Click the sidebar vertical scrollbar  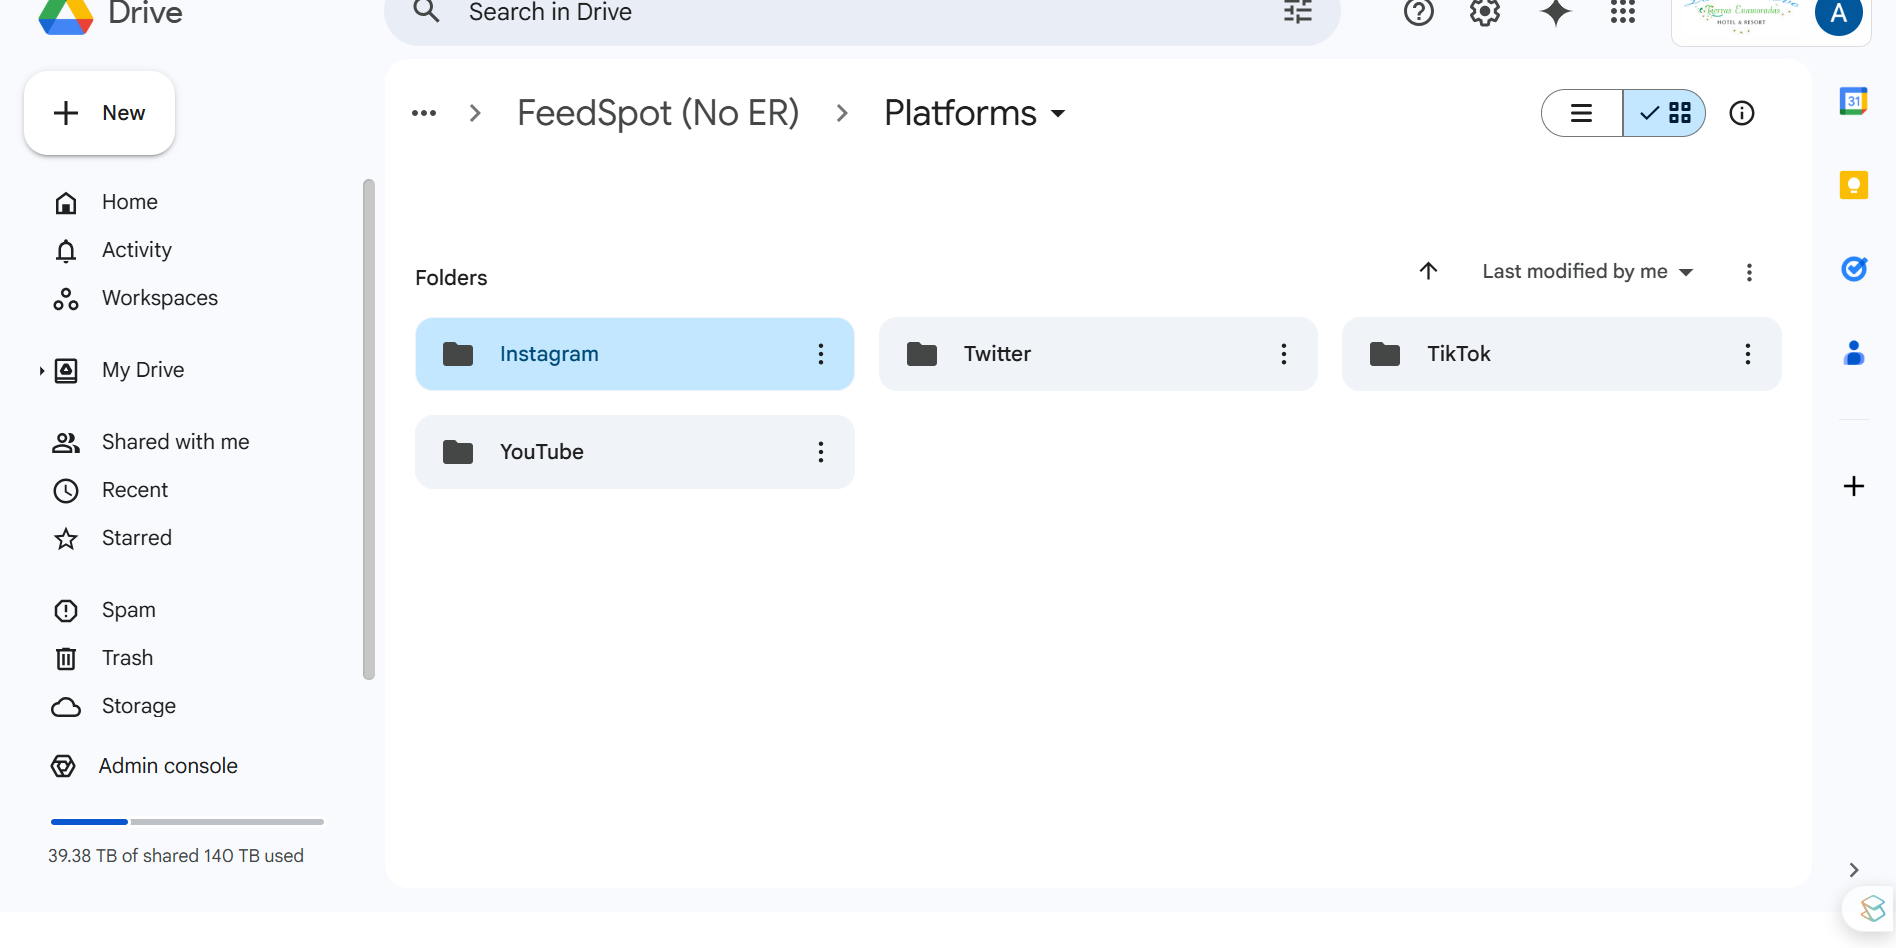pos(369,430)
